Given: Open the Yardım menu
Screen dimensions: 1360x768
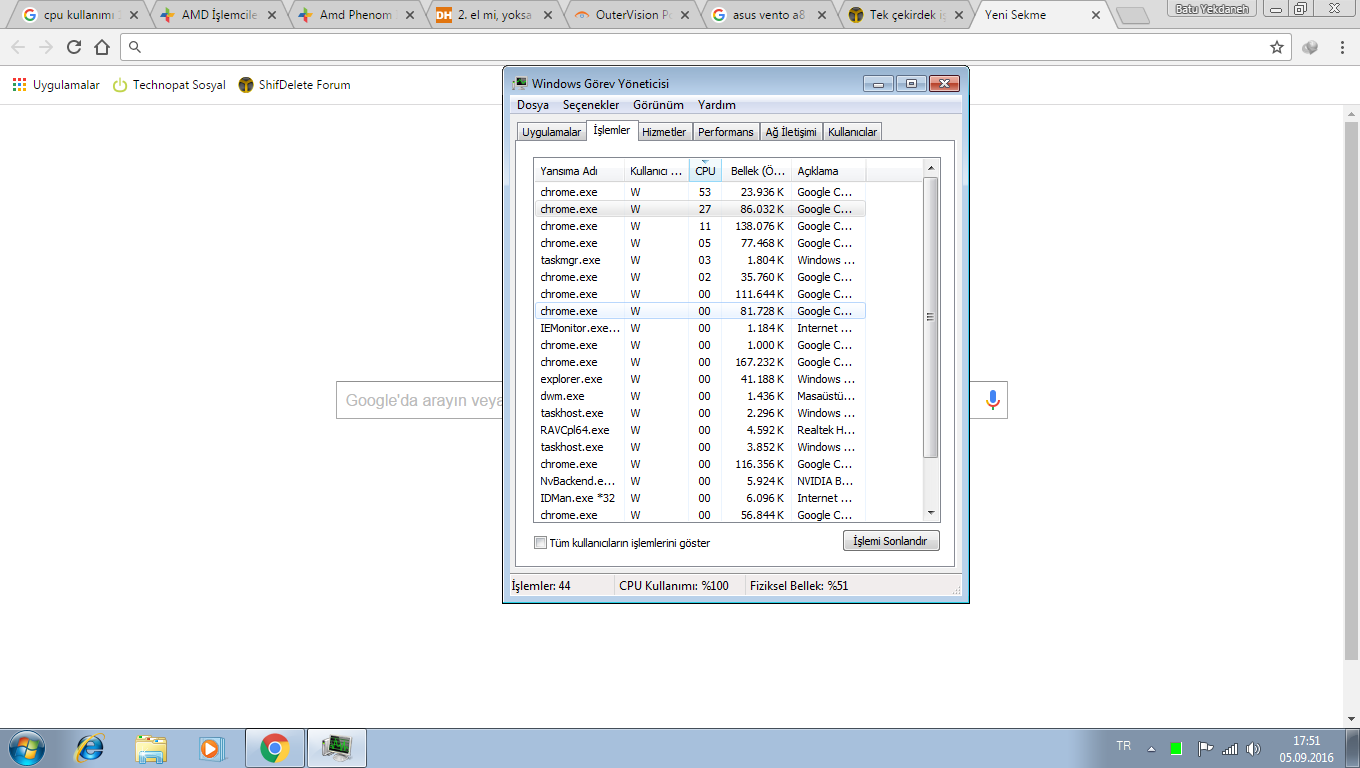Looking at the screenshot, I should coord(717,105).
